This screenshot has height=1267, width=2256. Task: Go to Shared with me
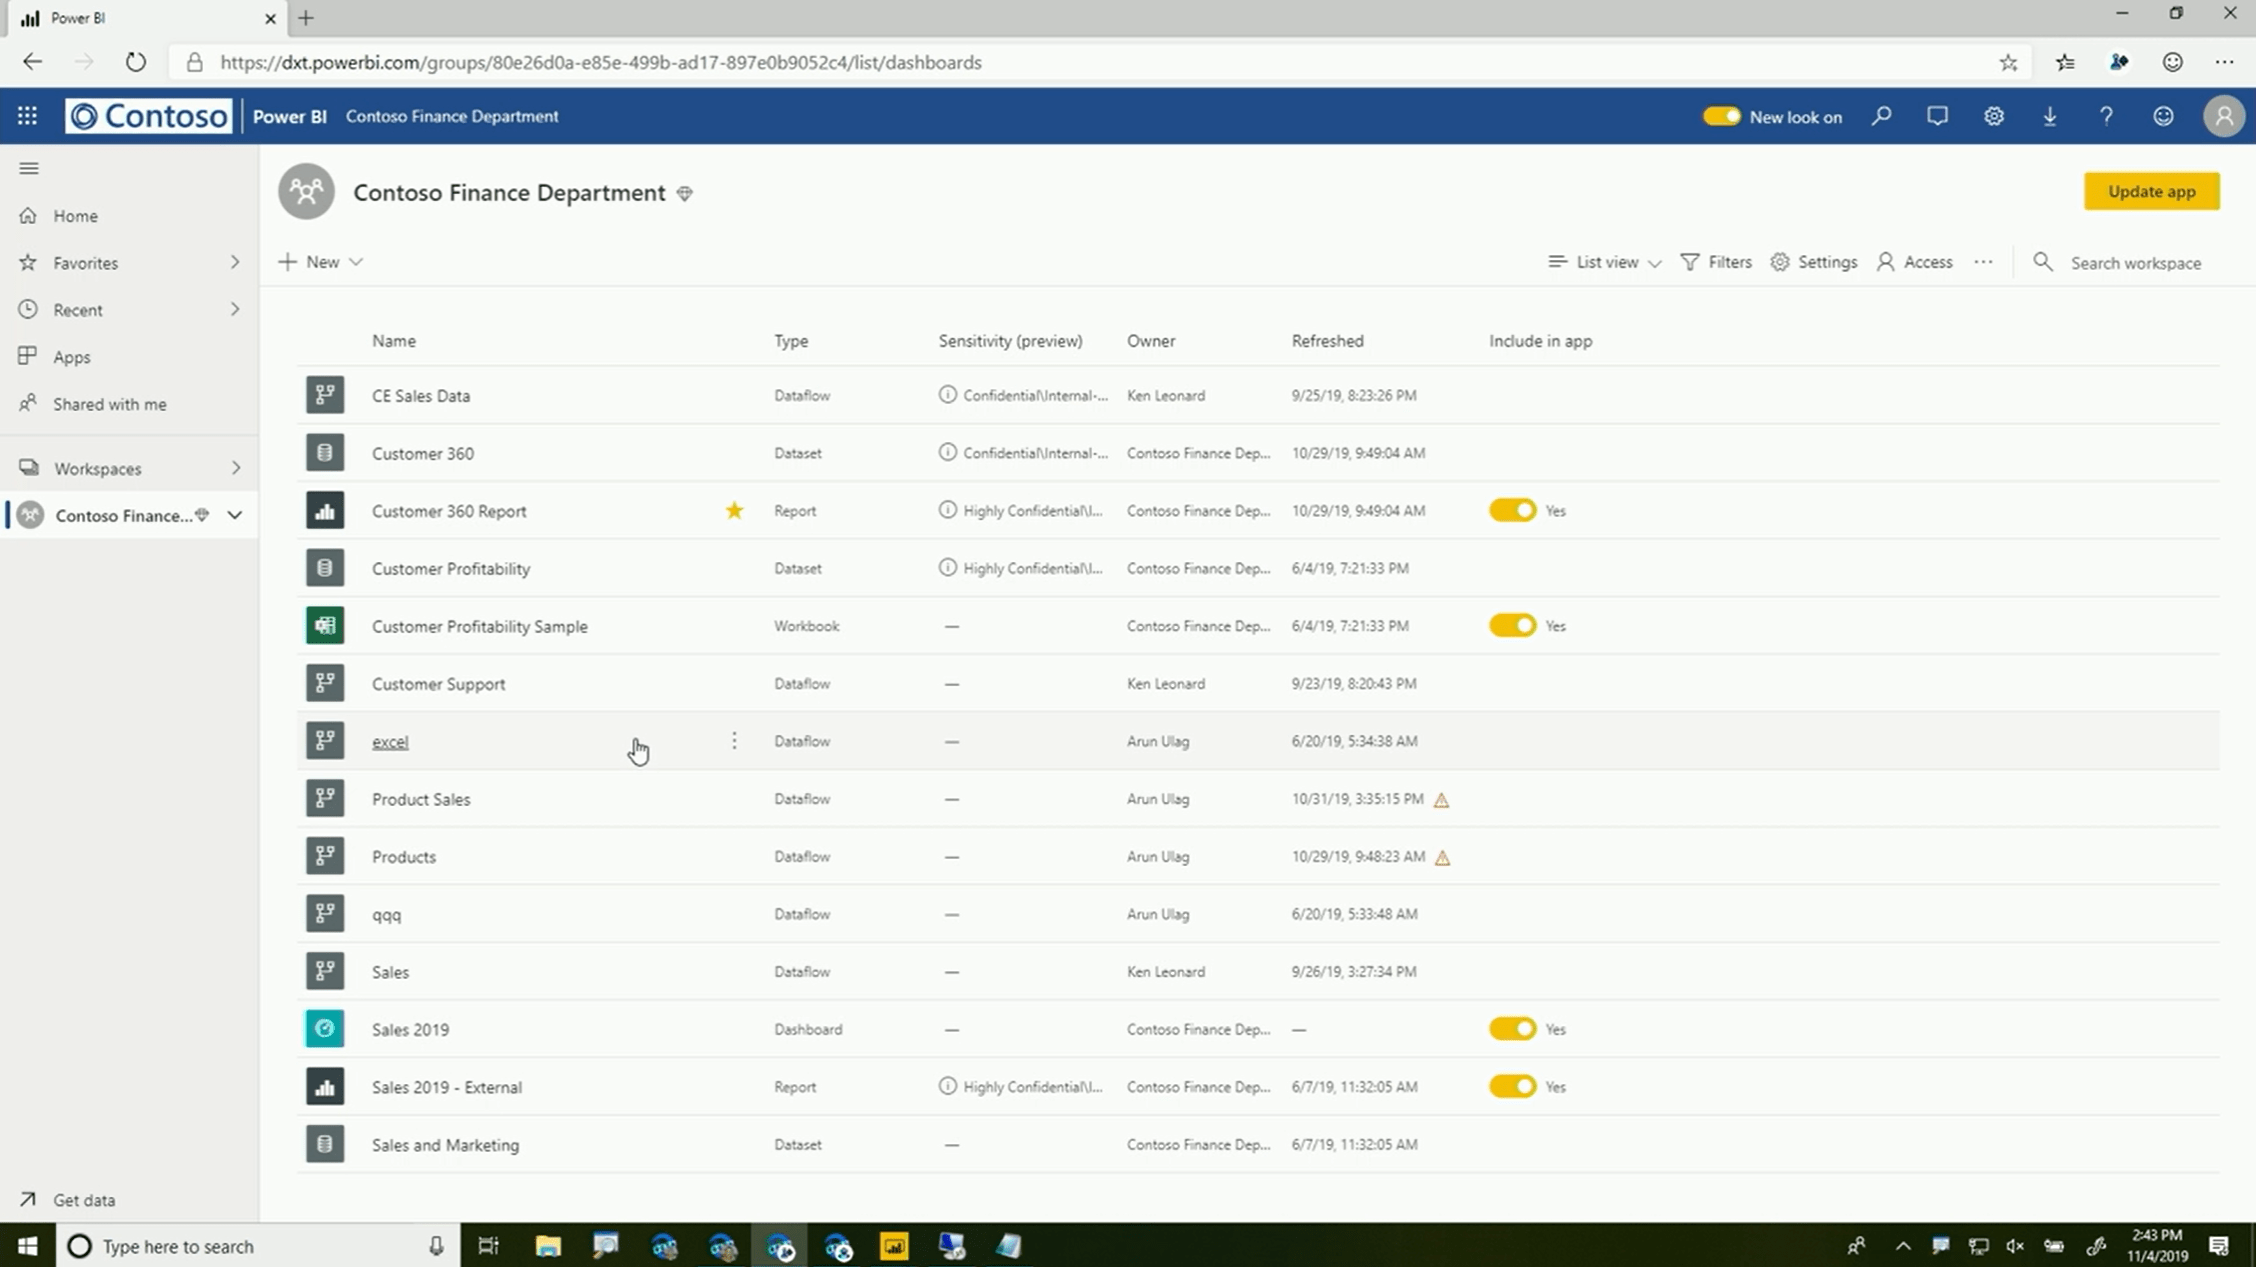[109, 404]
